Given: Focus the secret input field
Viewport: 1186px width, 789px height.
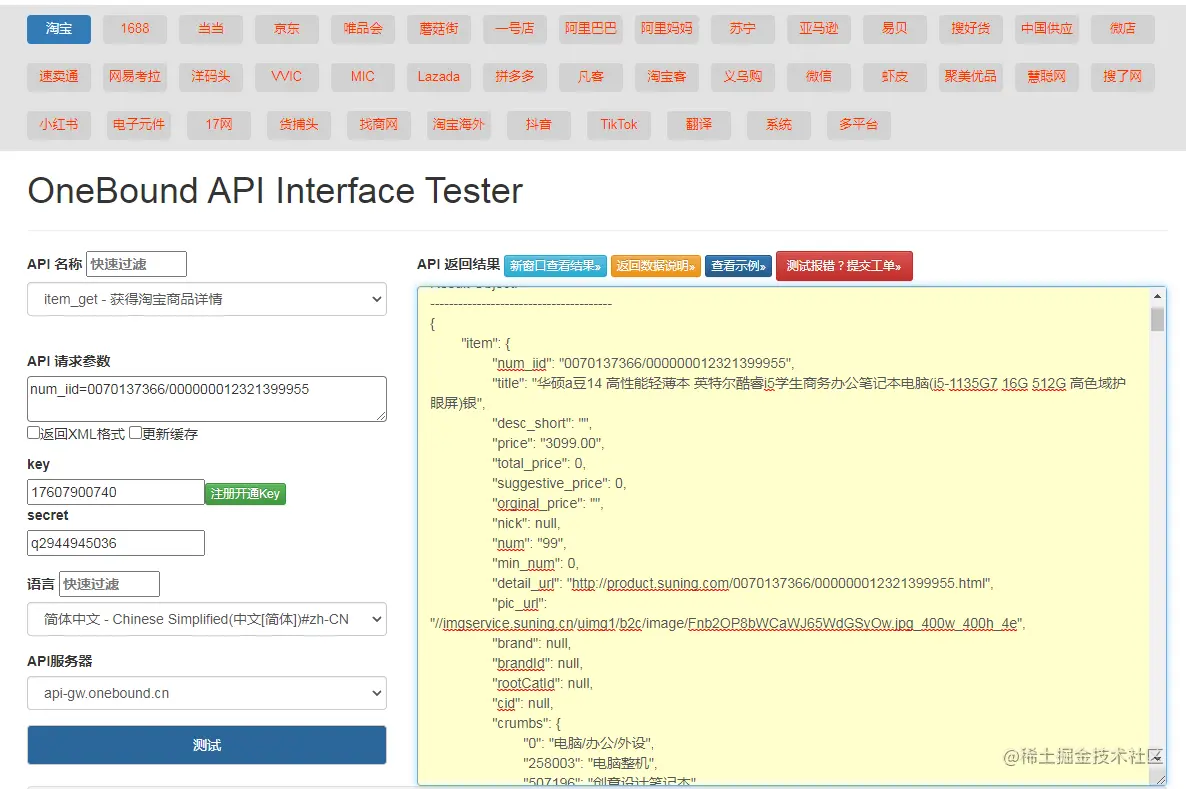Looking at the screenshot, I should pyautogui.click(x=116, y=543).
